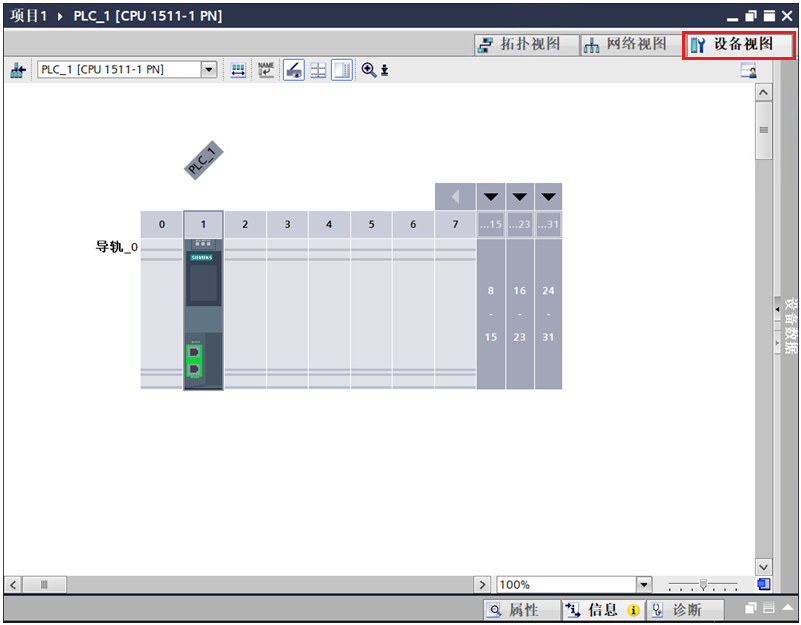Viewport: 801px width, 625px height.
Task: Select the CPU 1511-1 PN module
Action: tap(203, 314)
